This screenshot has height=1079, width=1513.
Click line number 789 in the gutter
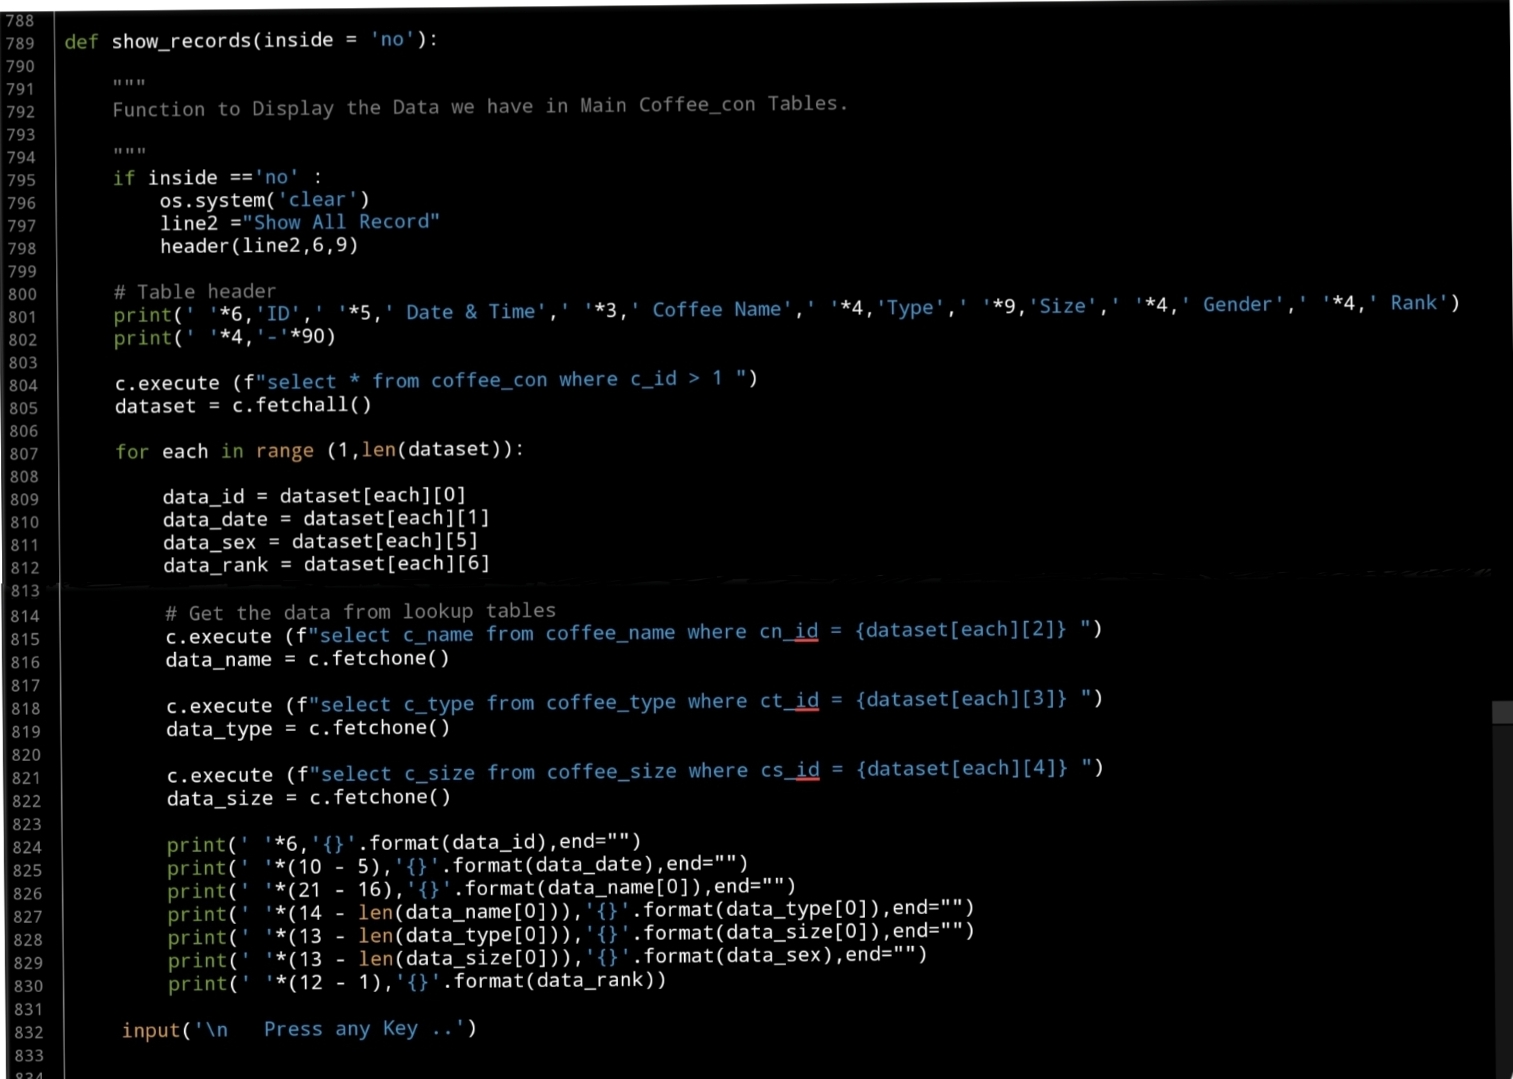coord(20,43)
